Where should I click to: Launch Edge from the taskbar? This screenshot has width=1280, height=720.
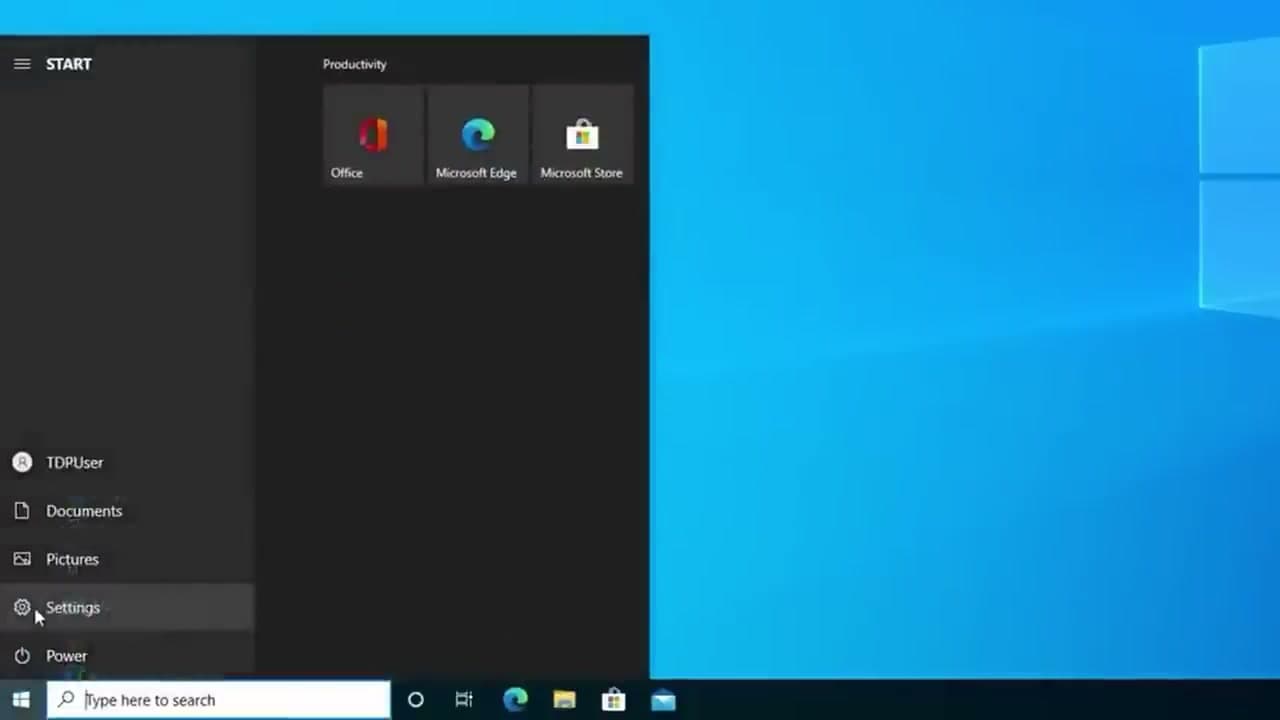click(x=515, y=700)
